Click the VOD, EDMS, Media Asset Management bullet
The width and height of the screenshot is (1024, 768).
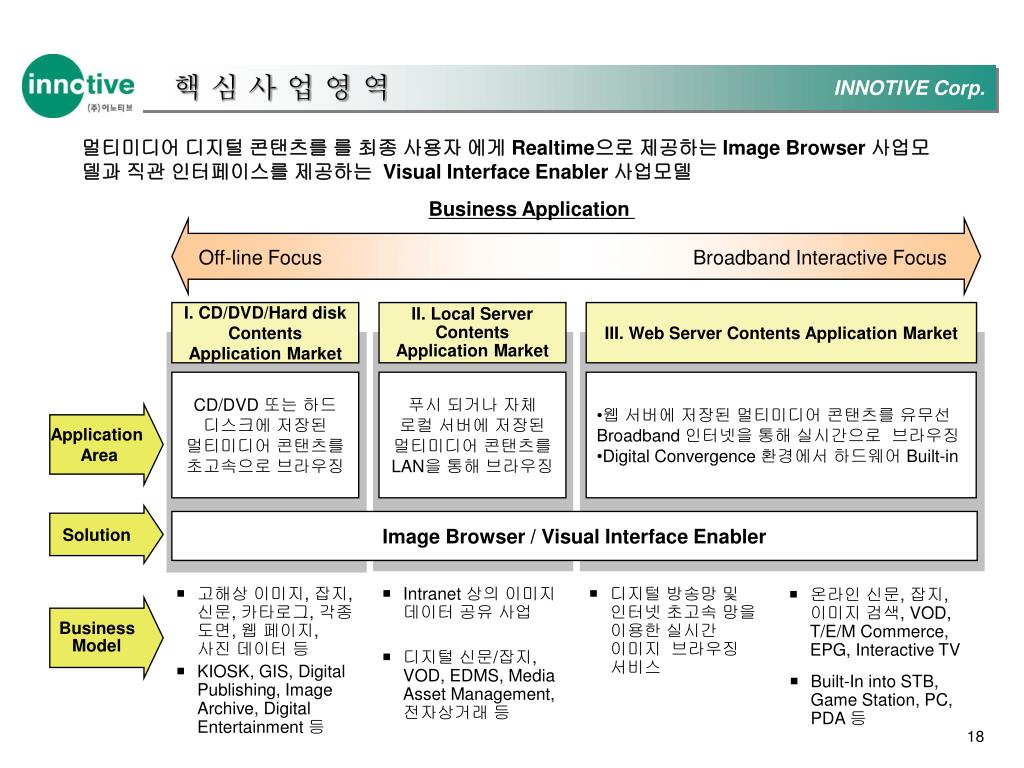470,684
